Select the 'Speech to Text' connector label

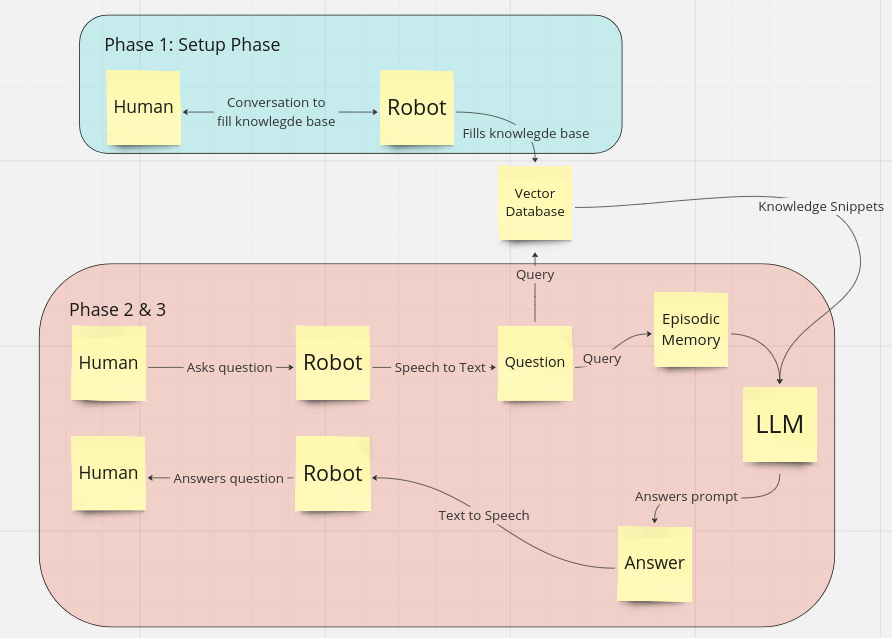pyautogui.click(x=440, y=368)
